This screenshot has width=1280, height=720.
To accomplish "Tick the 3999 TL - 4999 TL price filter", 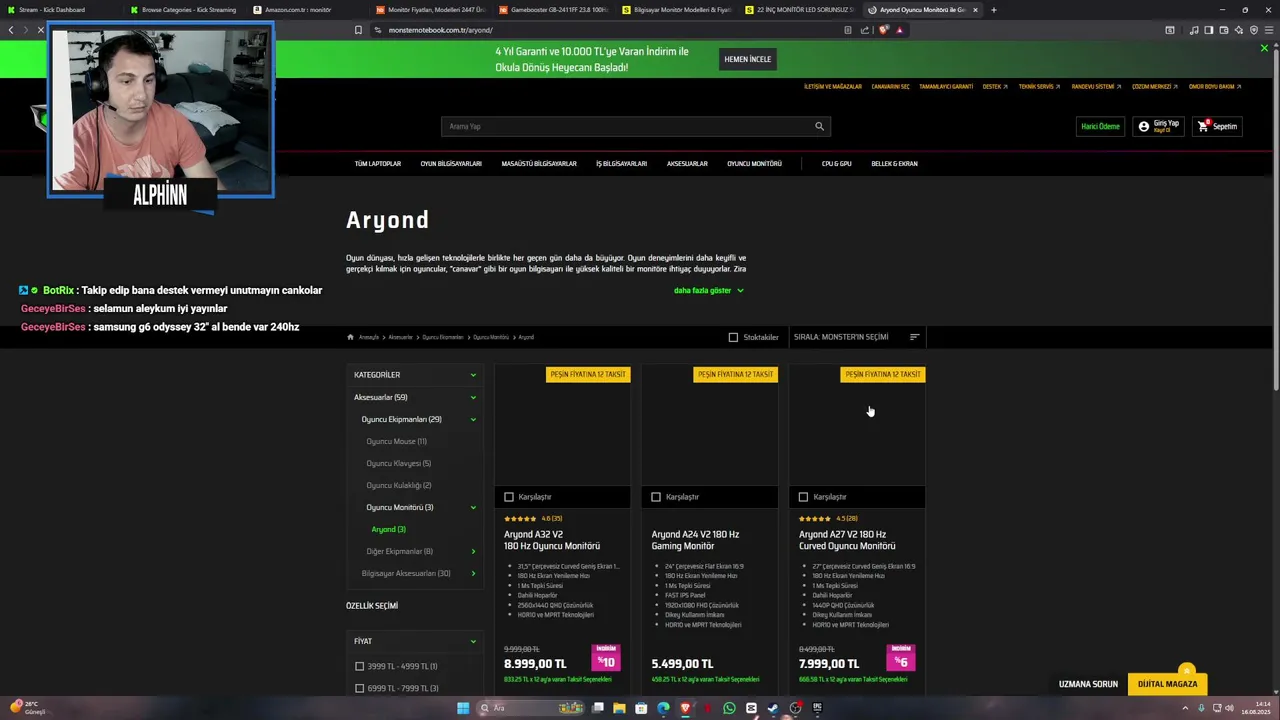I will [360, 666].
